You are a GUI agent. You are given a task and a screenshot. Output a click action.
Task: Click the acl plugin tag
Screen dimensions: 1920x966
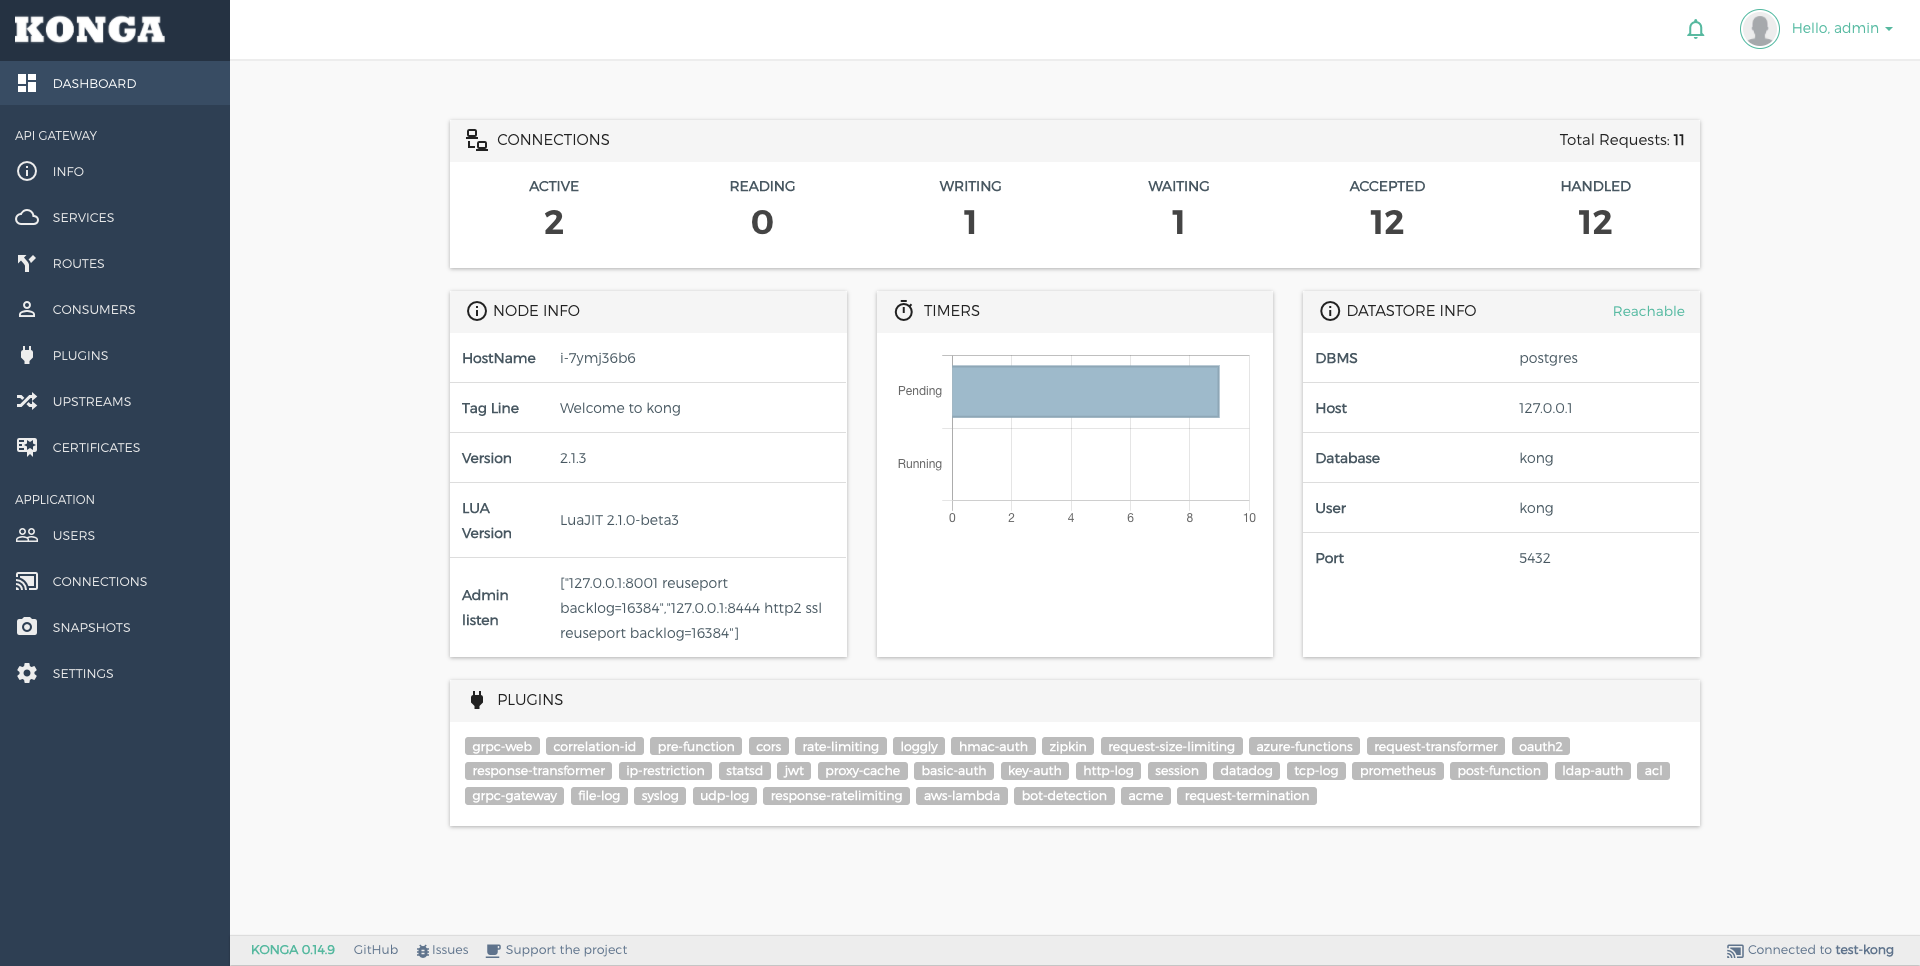[1653, 771]
